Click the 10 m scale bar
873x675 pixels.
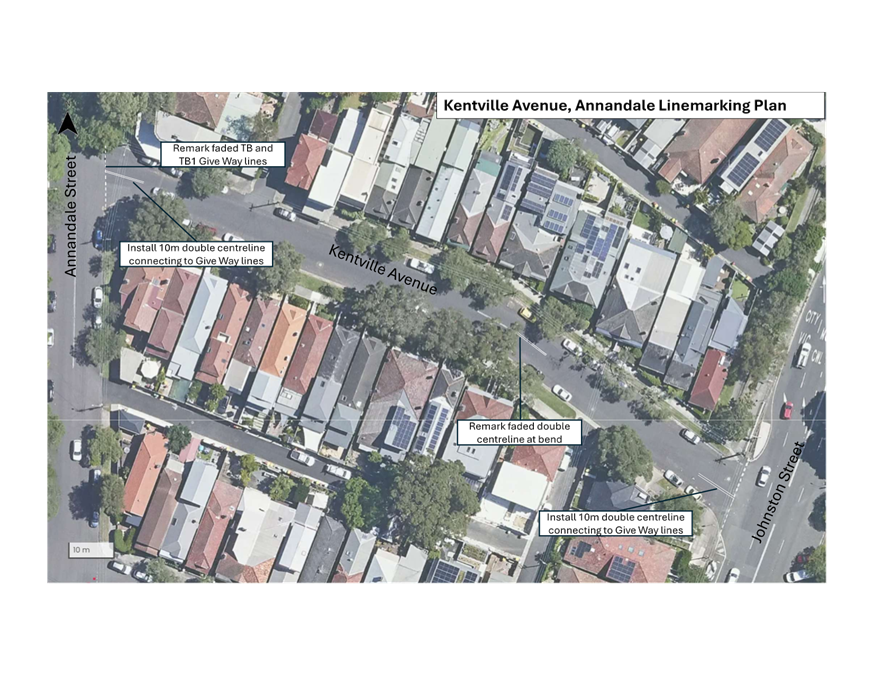tap(80, 550)
